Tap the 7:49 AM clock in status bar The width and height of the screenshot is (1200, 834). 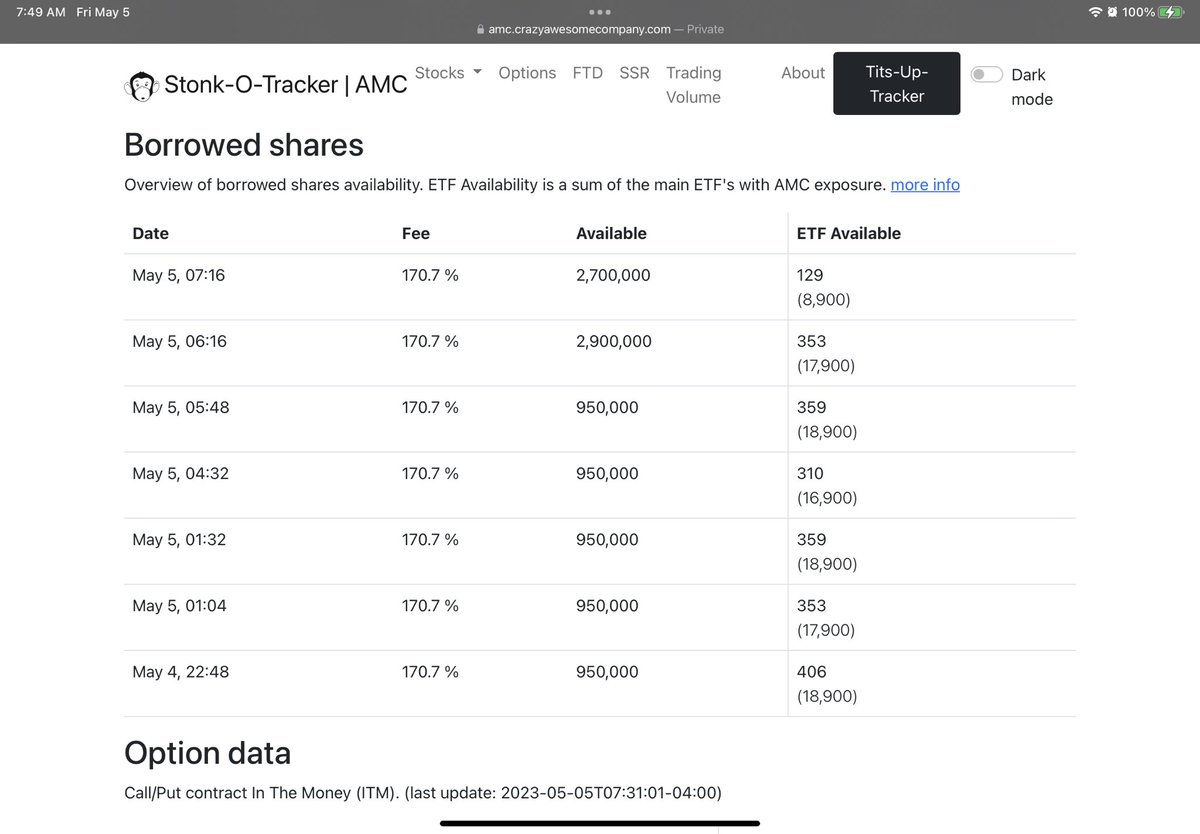39,11
